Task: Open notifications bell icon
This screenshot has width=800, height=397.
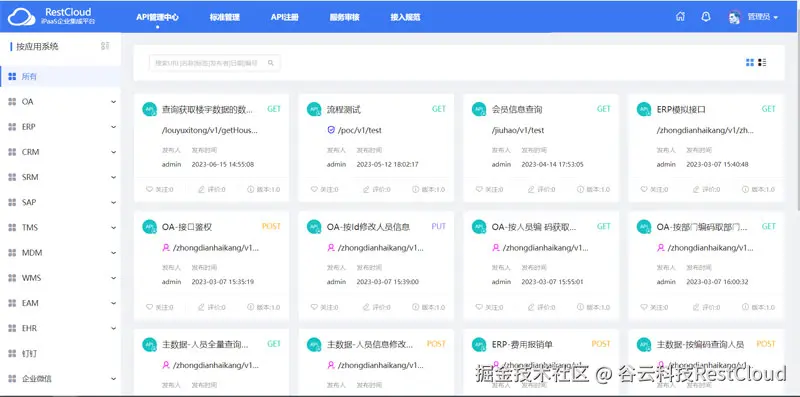Action: point(706,16)
